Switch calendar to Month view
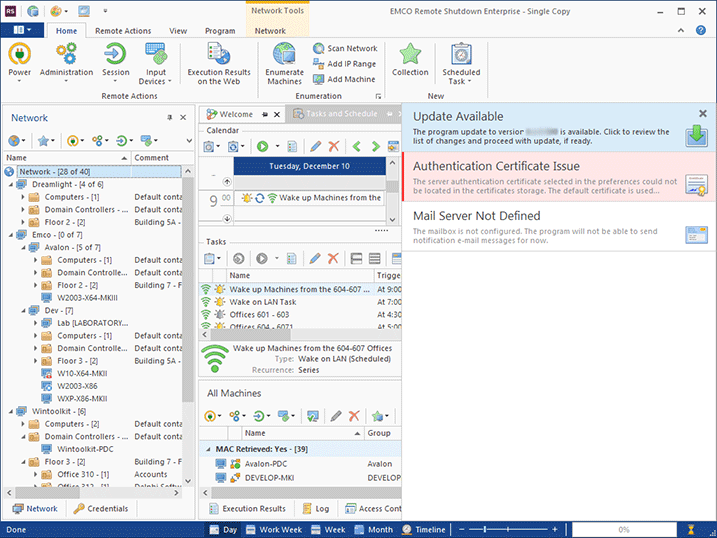The height and width of the screenshot is (538, 717). (x=374, y=530)
